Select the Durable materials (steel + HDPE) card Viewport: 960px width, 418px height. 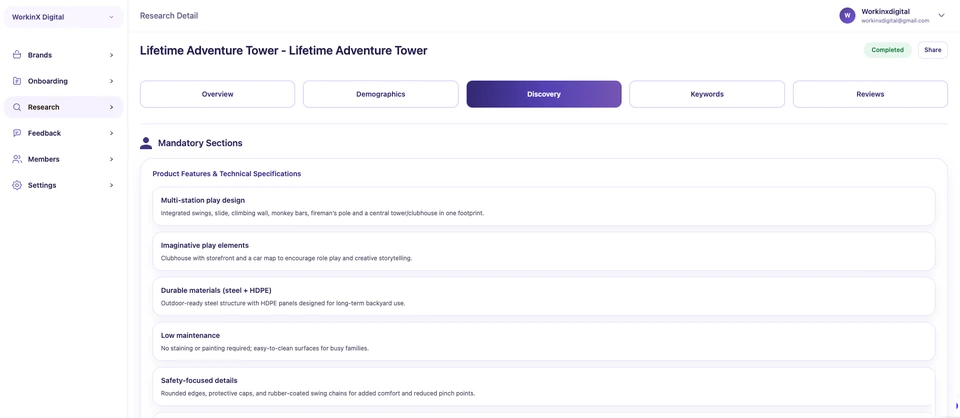click(544, 296)
